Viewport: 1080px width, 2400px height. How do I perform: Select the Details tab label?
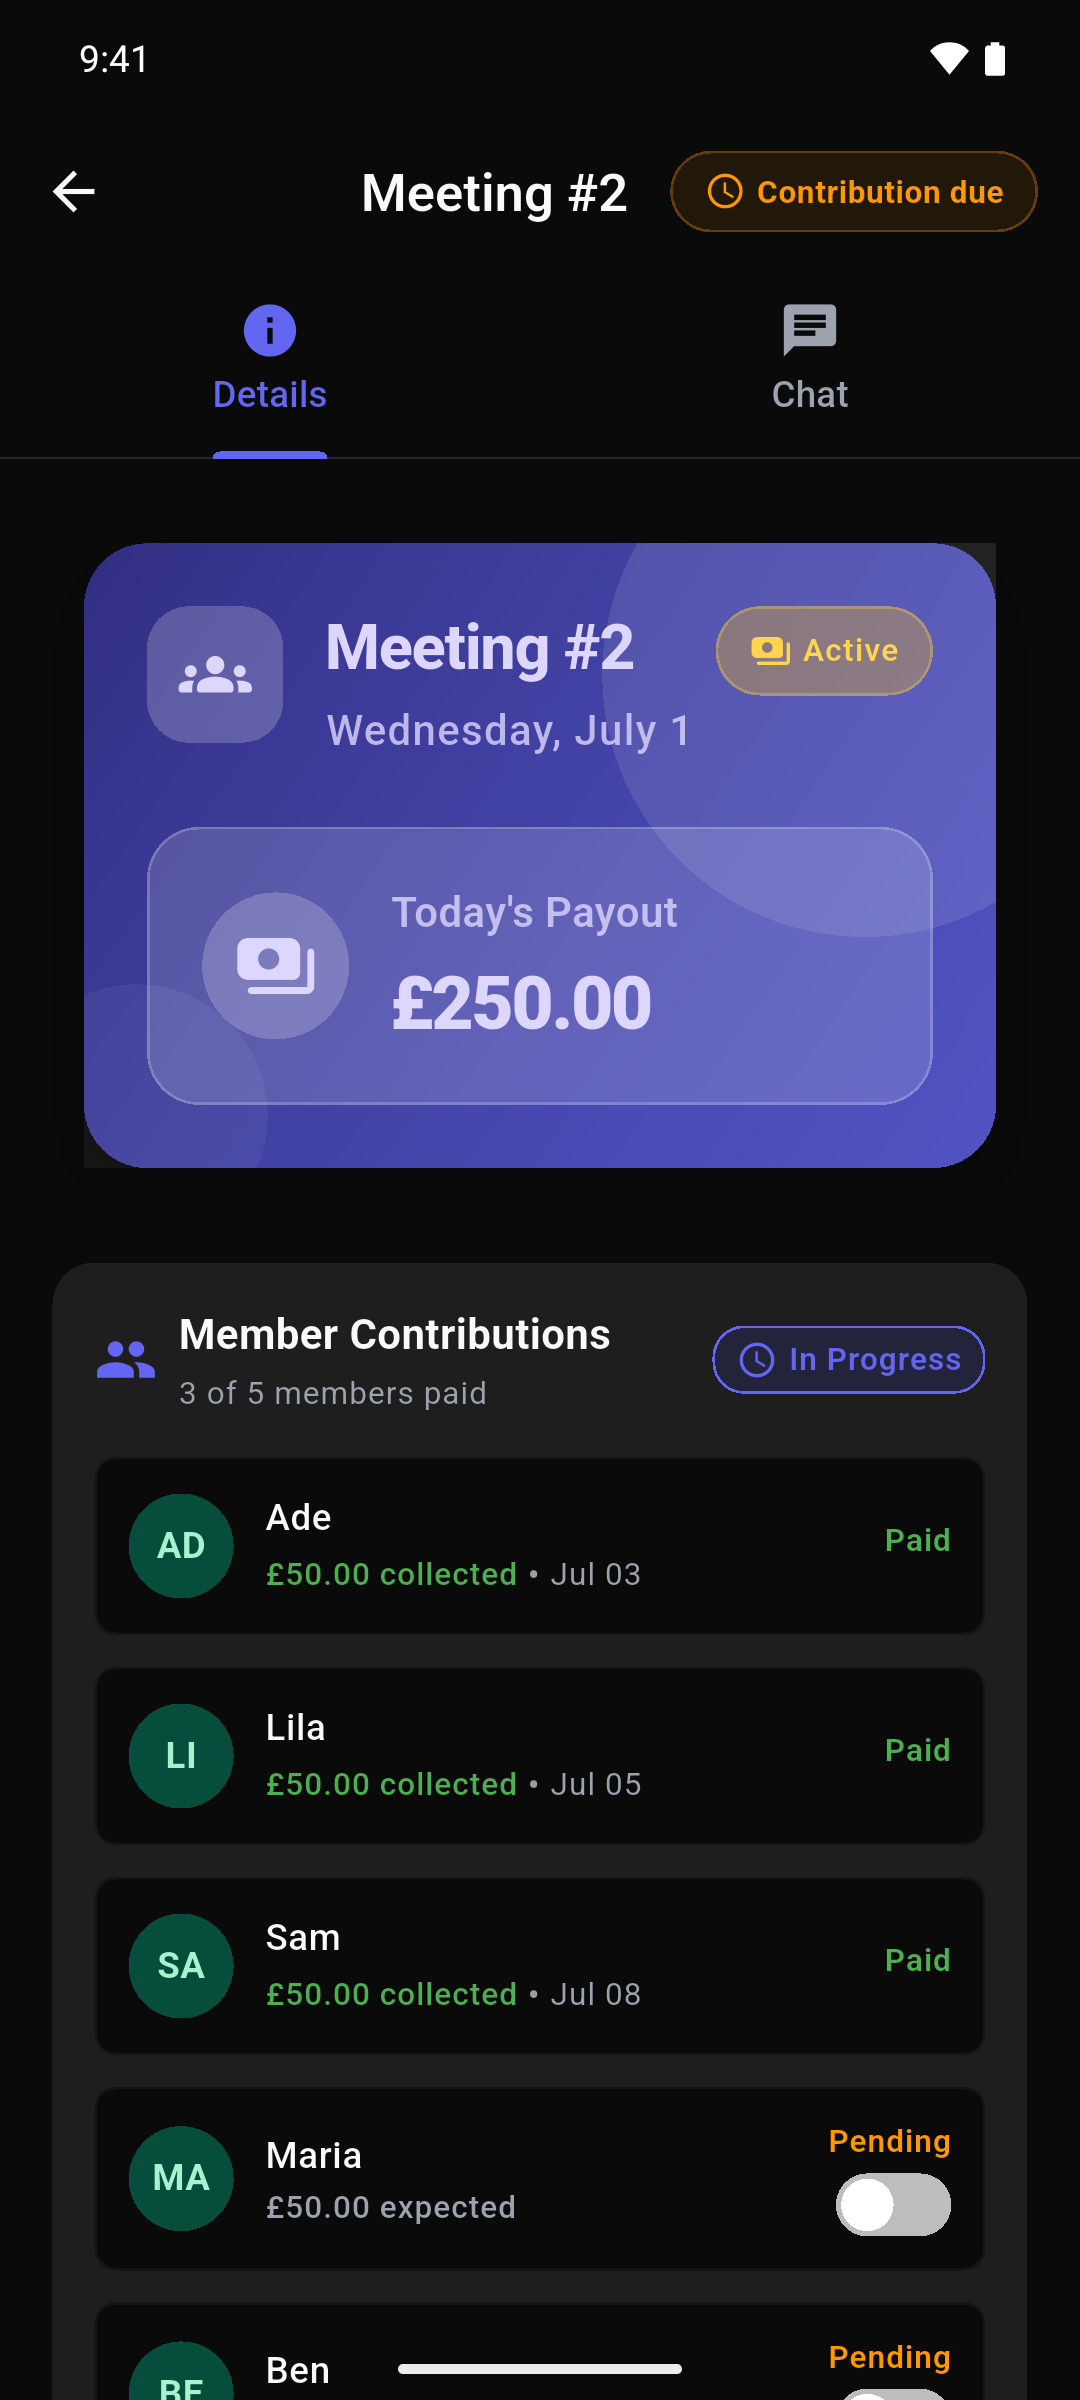(x=270, y=395)
